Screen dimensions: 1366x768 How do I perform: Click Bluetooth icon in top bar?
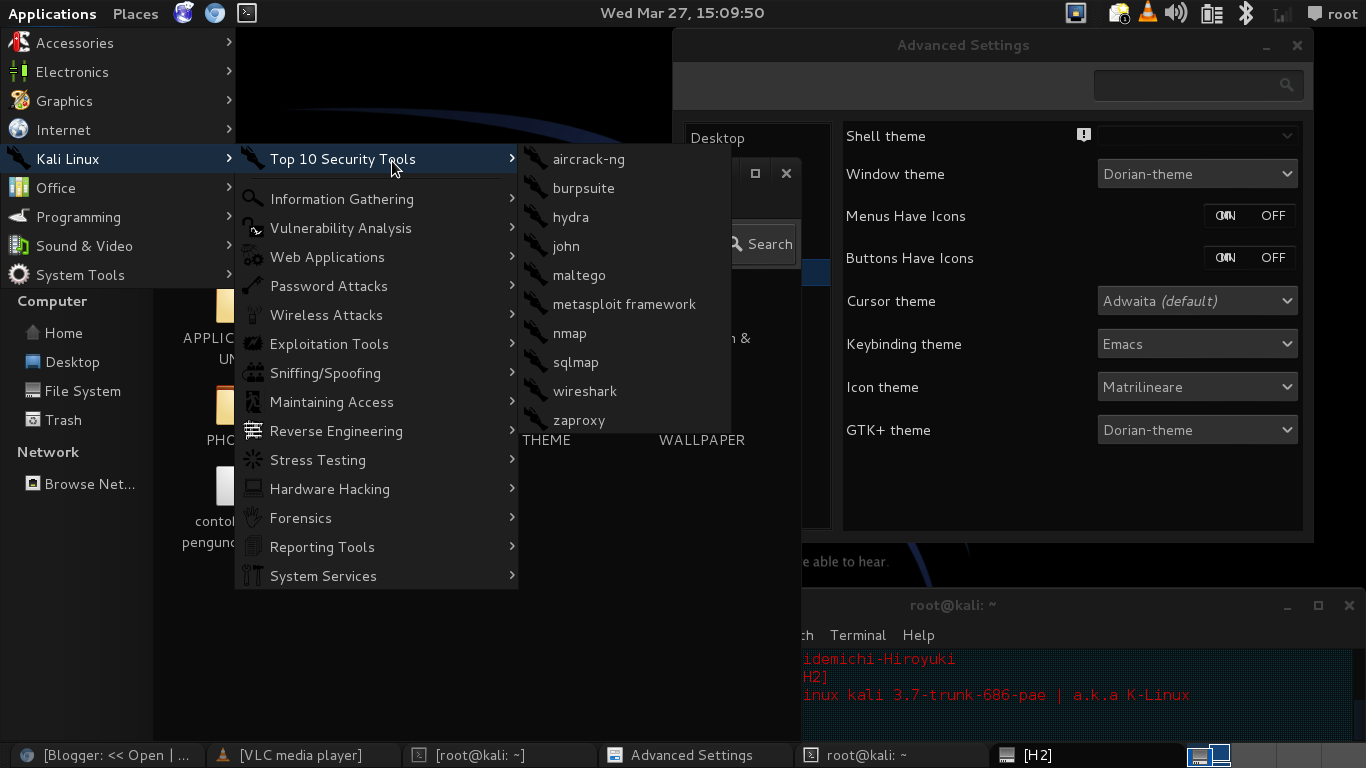click(x=1246, y=13)
